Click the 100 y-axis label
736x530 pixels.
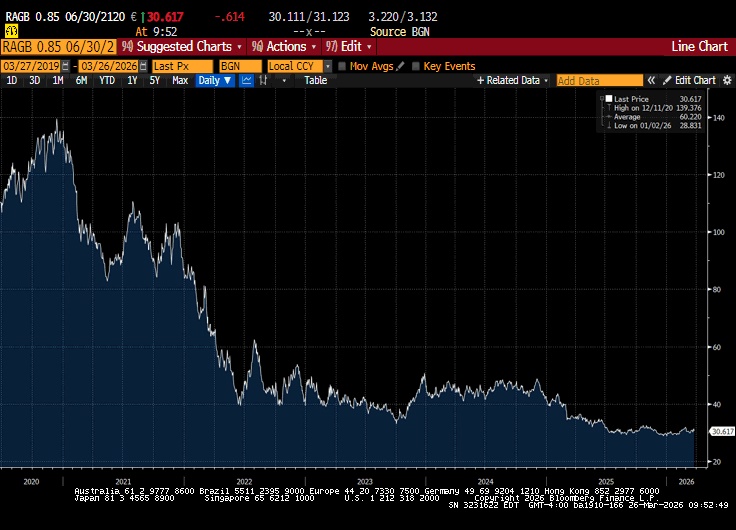[719, 232]
